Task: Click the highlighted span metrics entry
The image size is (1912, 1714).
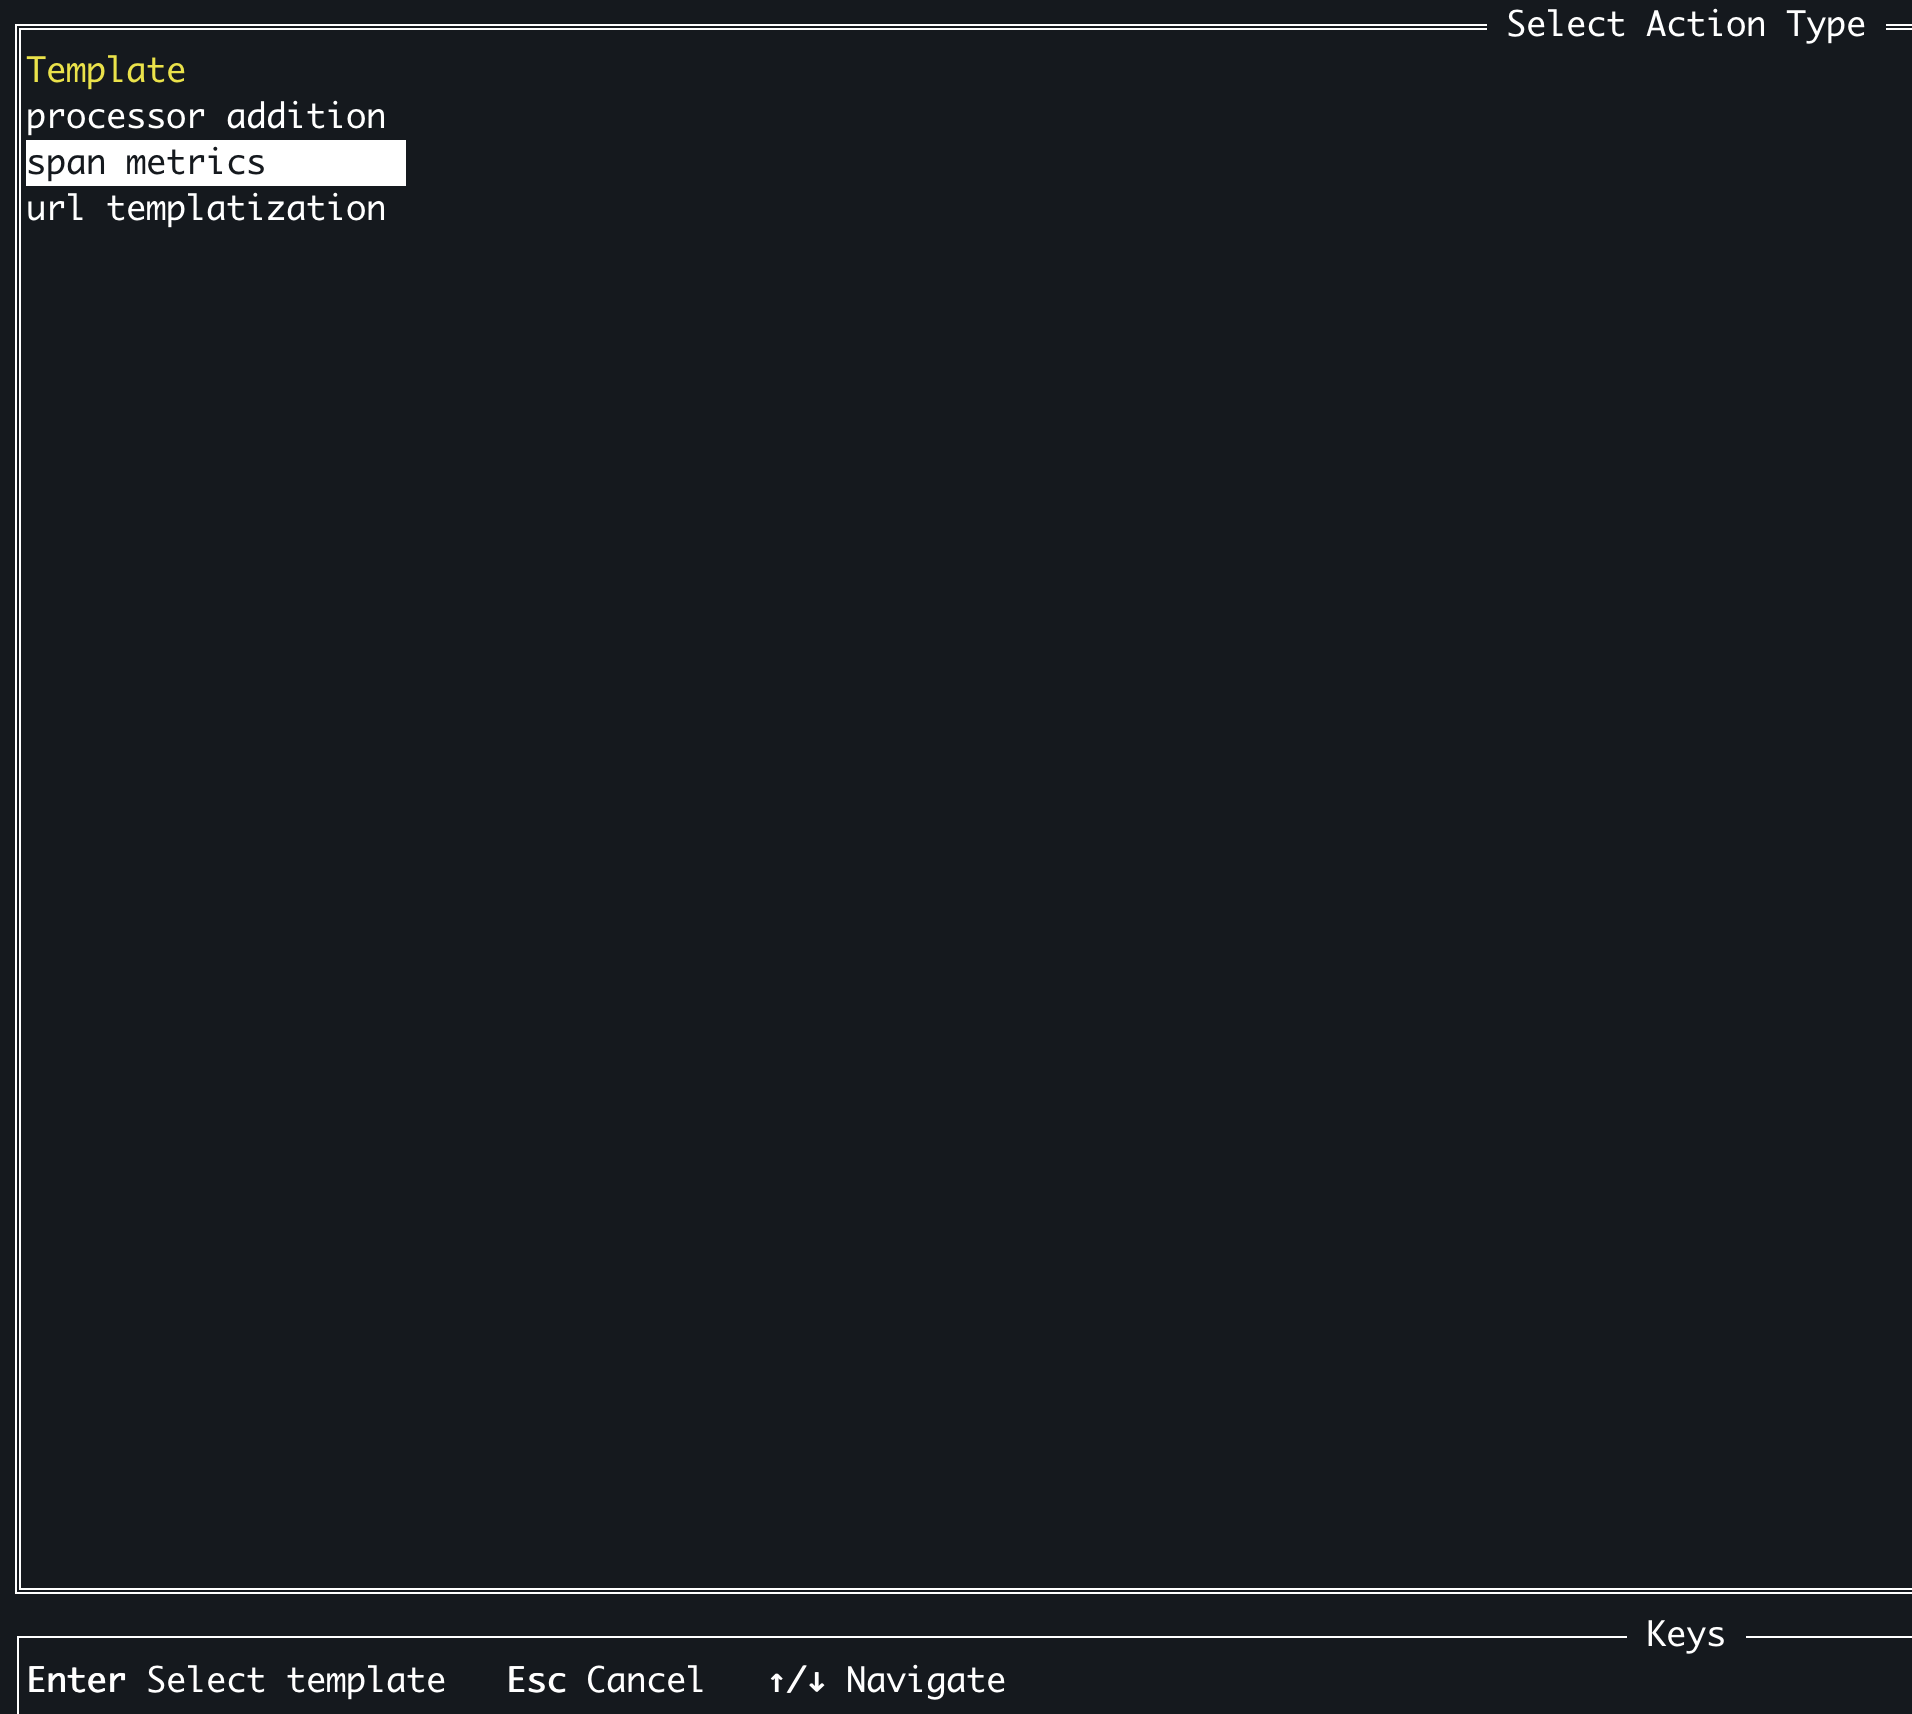Action: click(145, 161)
